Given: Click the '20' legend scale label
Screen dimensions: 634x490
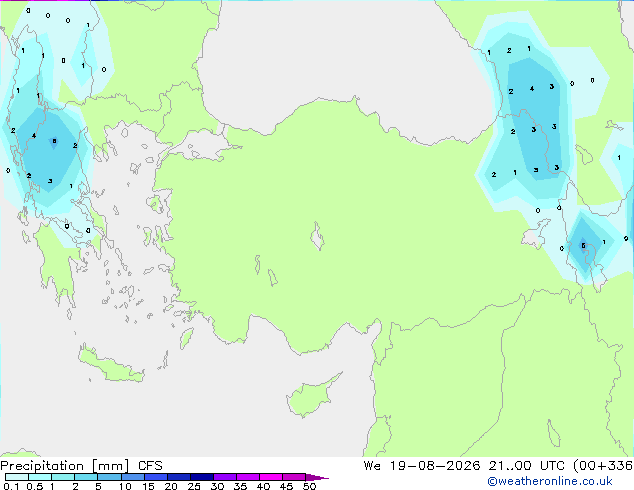Looking at the screenshot, I should click(x=171, y=486).
